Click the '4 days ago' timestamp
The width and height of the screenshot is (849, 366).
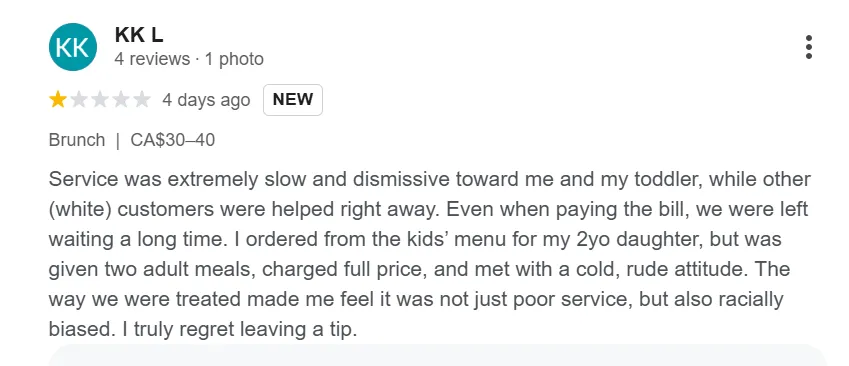point(206,100)
